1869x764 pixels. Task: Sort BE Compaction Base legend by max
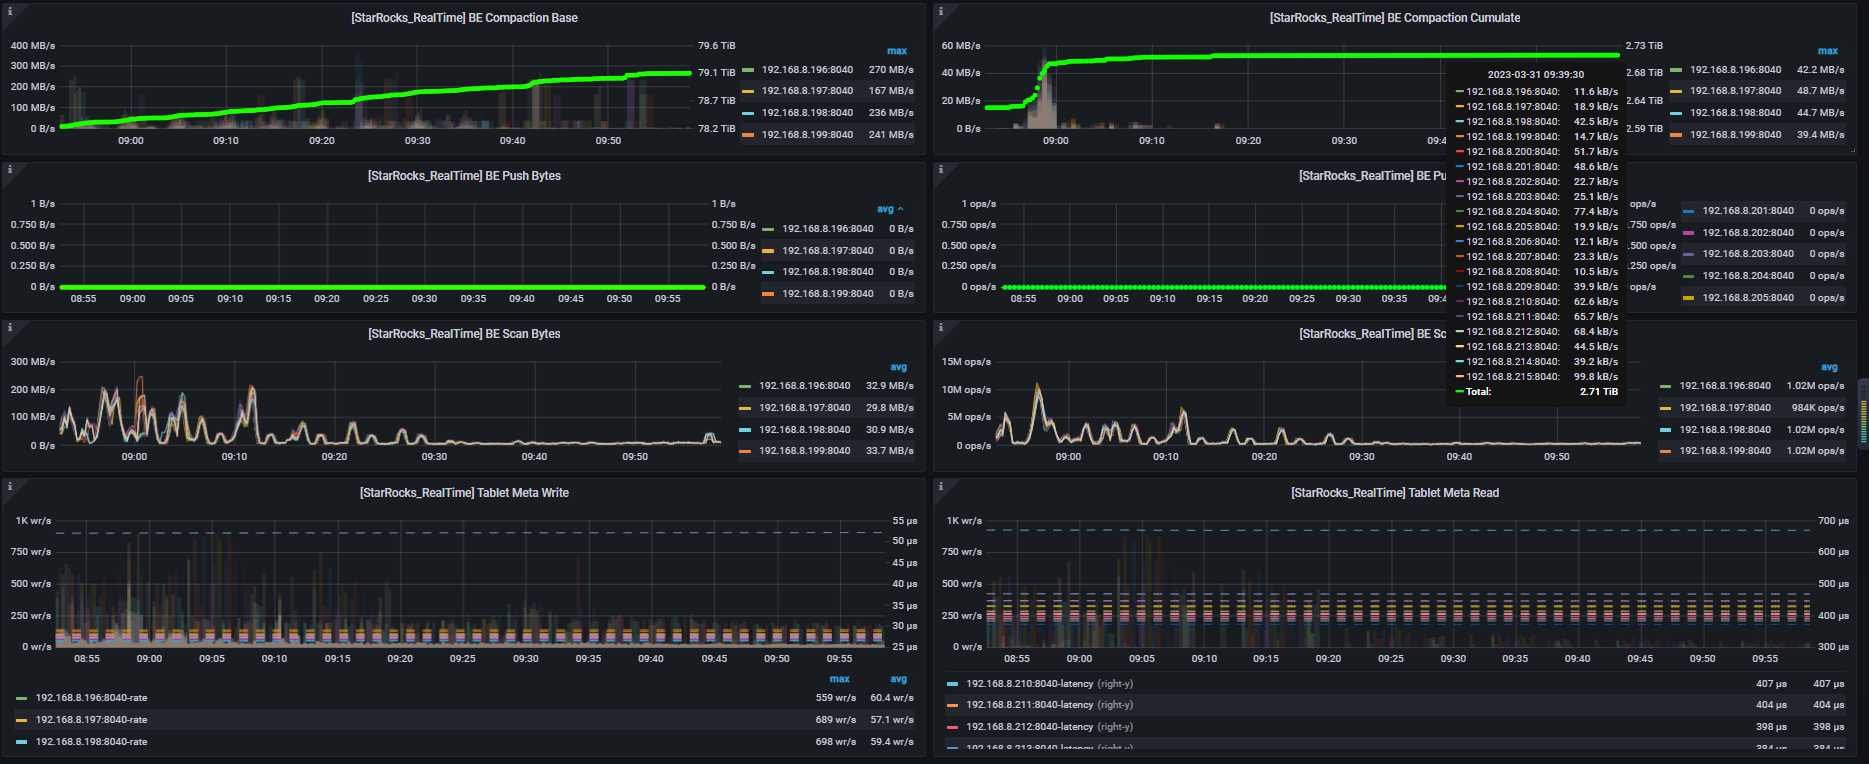click(897, 51)
